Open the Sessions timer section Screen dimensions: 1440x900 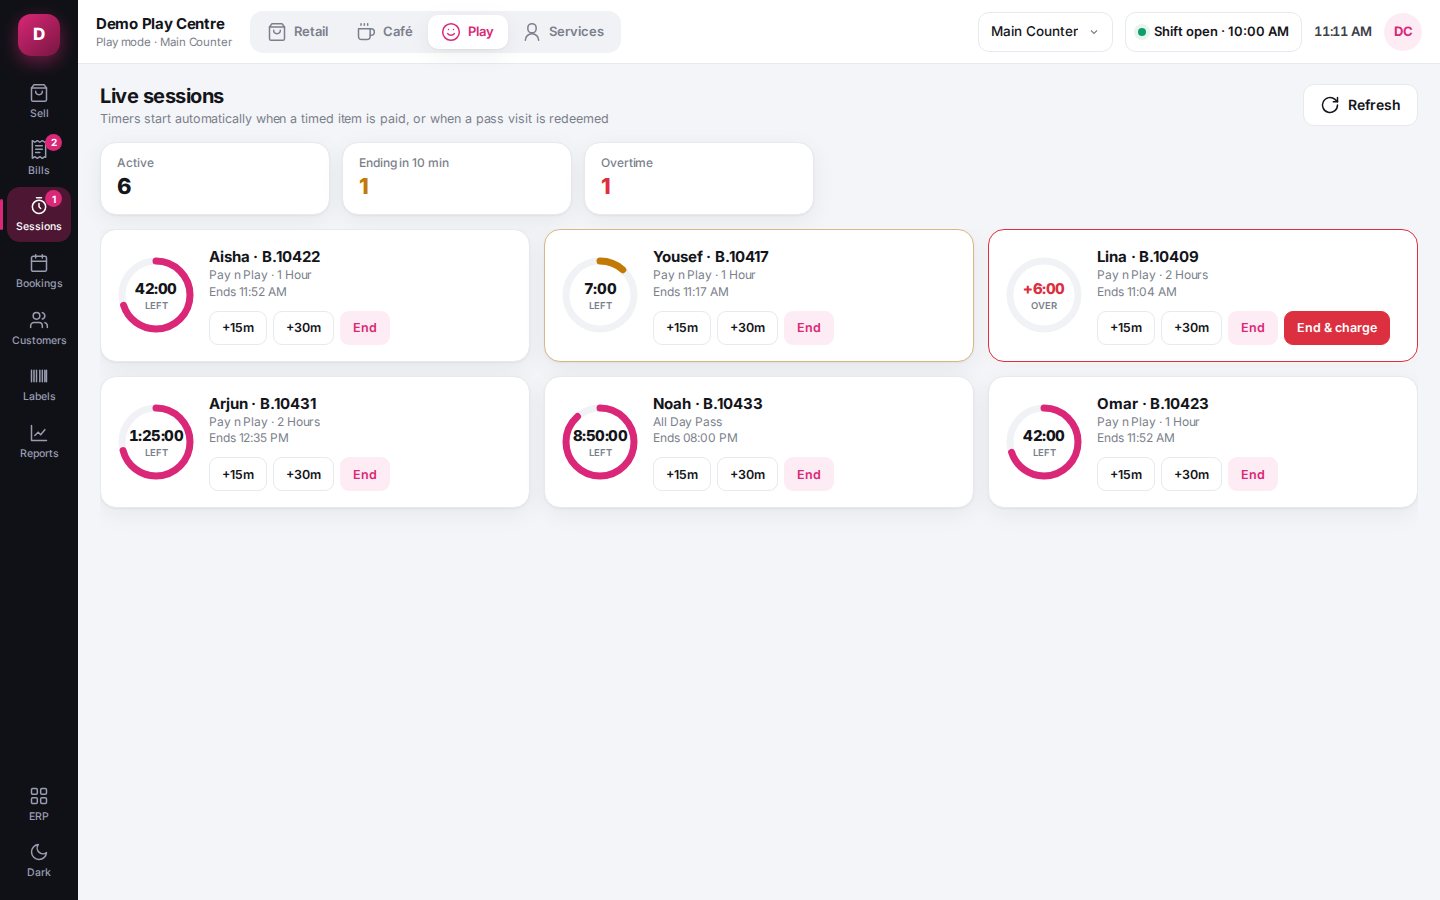39,214
